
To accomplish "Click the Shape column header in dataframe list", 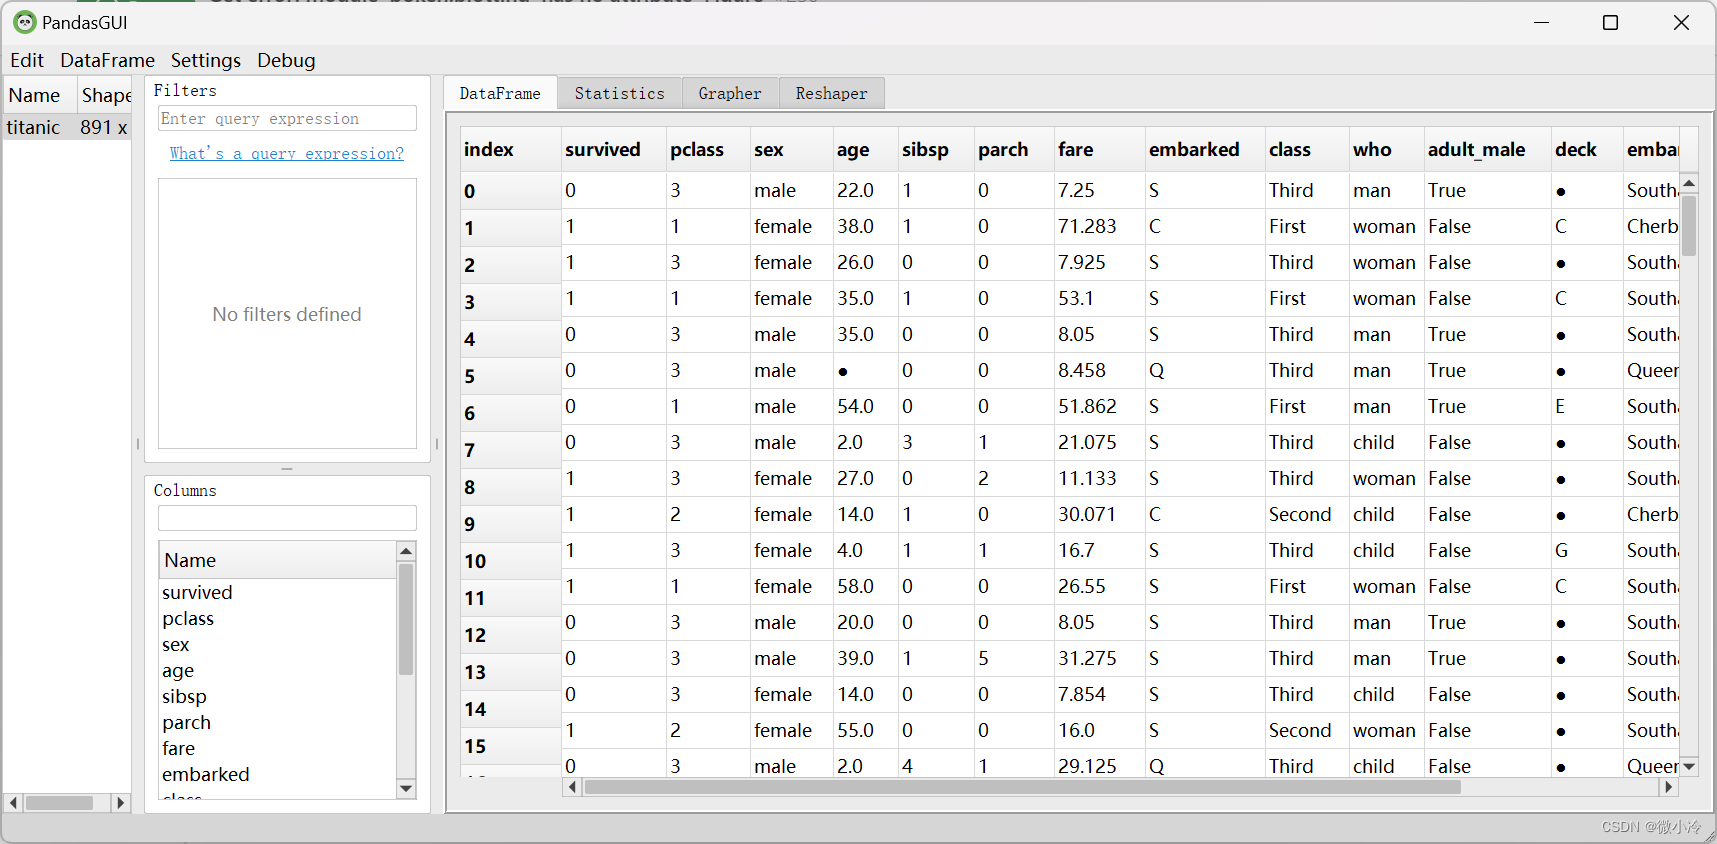I will 106,95.
